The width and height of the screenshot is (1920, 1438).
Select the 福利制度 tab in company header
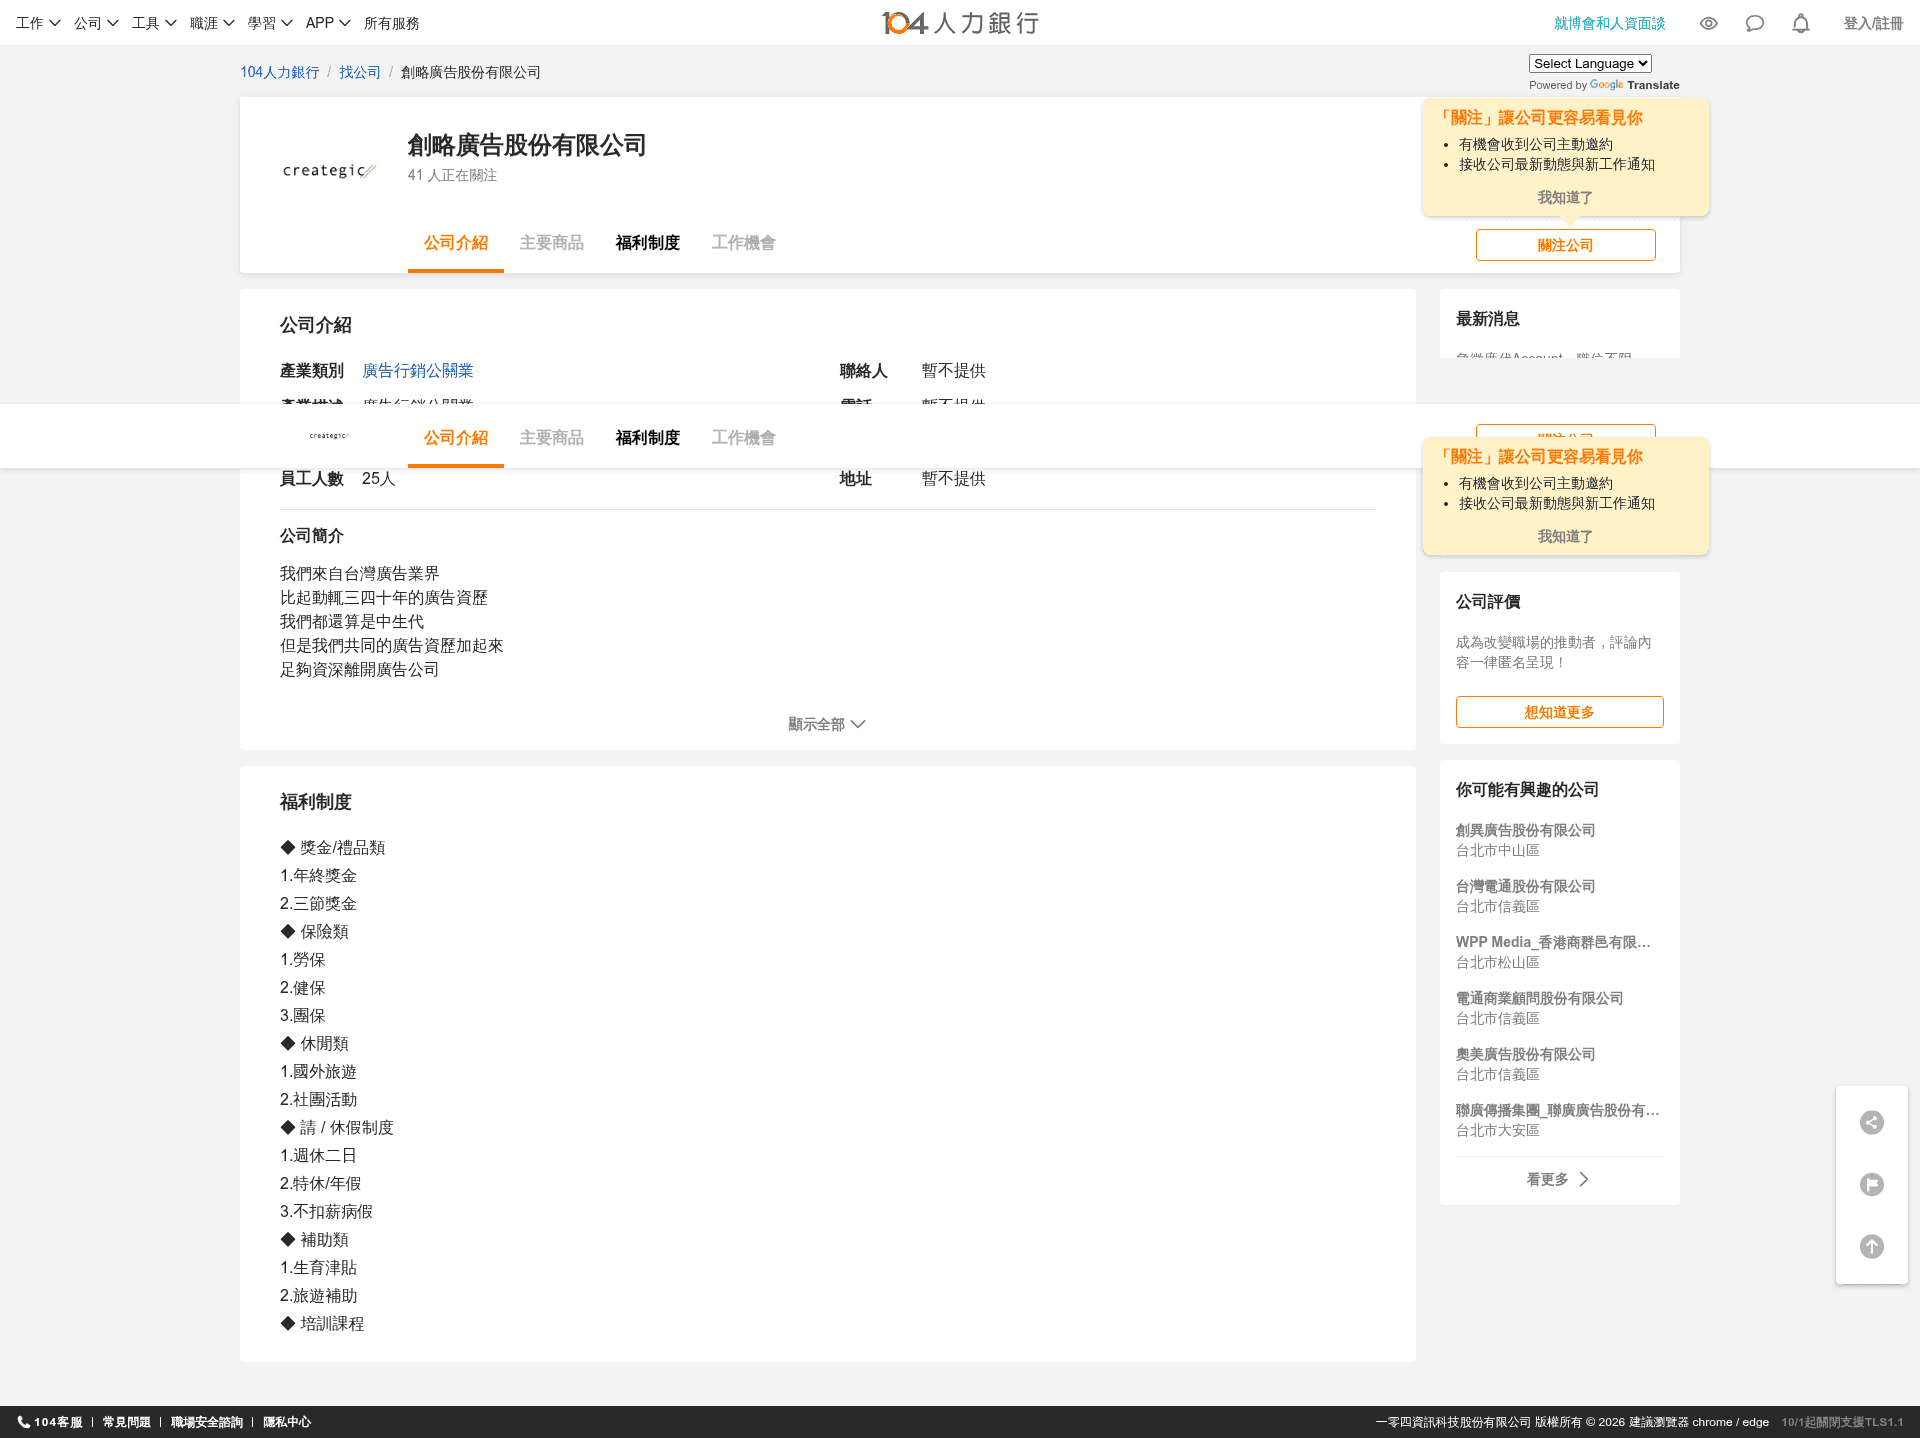coord(648,243)
